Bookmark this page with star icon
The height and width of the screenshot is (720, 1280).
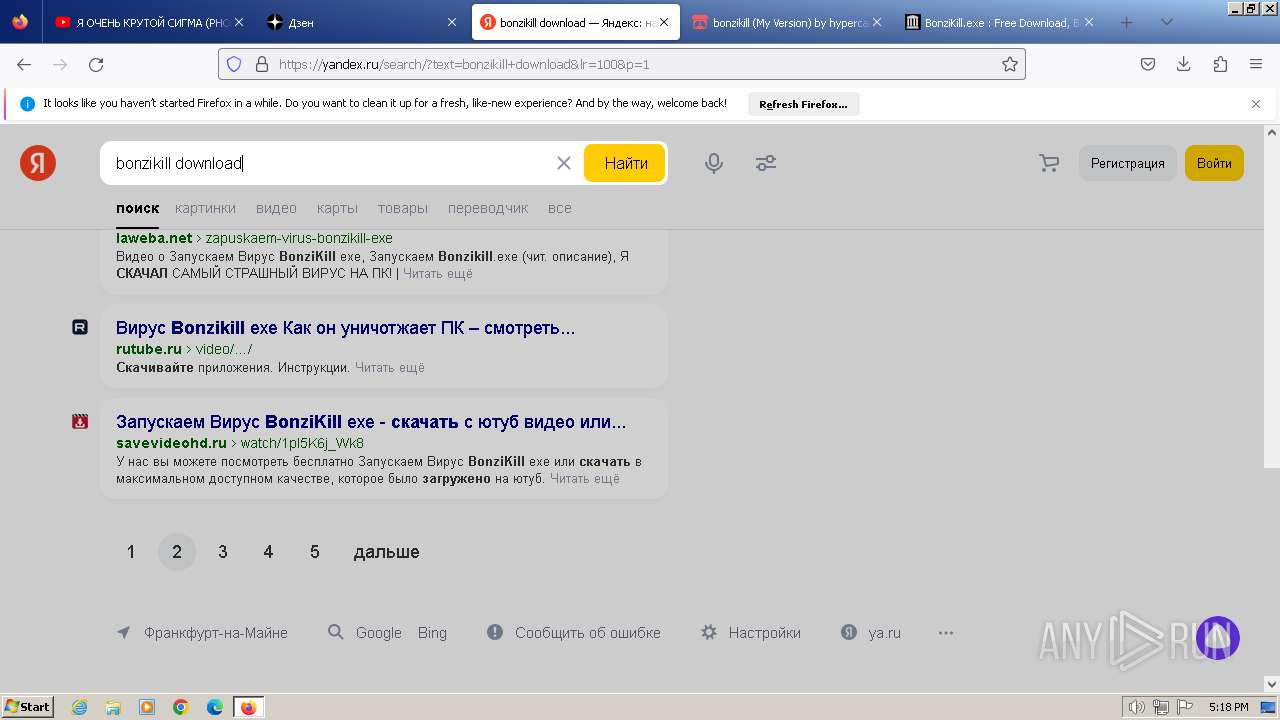point(1010,64)
